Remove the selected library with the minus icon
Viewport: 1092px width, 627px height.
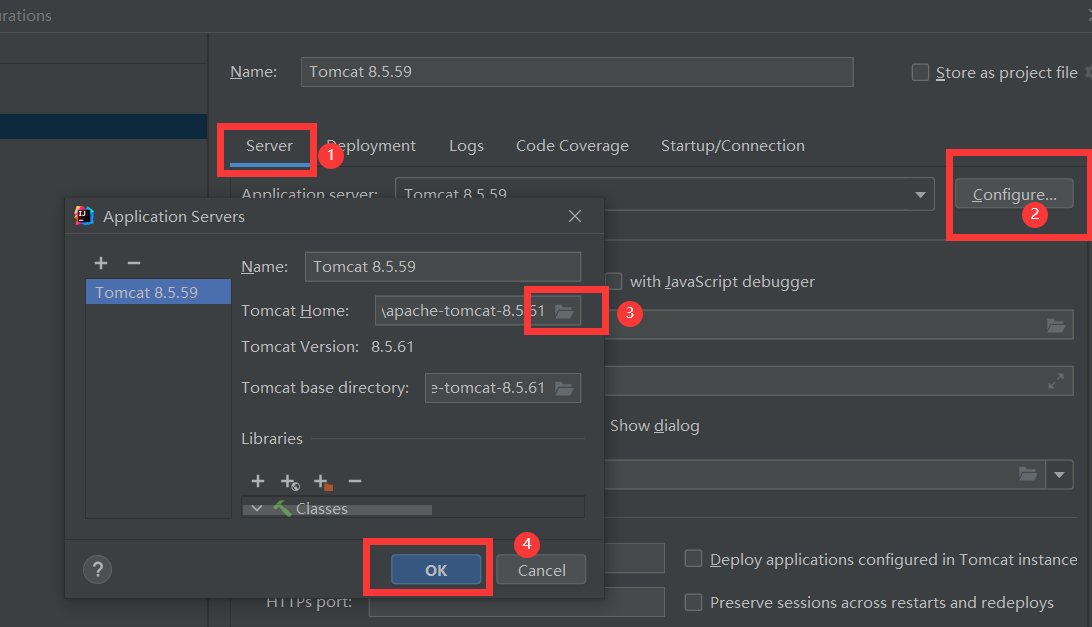tap(355, 481)
